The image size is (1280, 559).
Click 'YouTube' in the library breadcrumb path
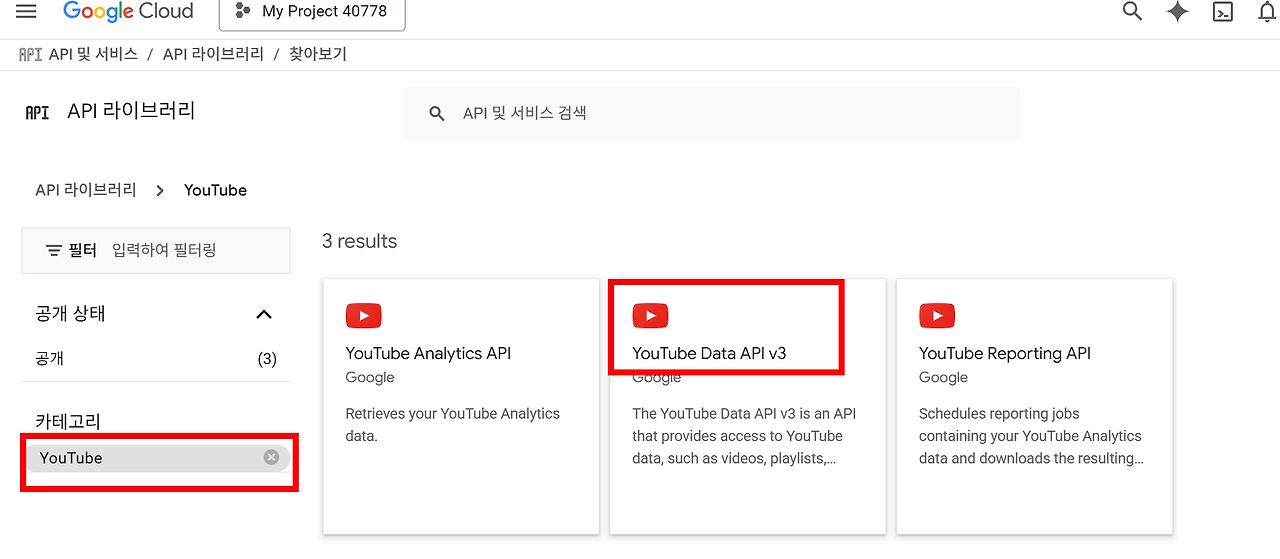click(x=215, y=190)
